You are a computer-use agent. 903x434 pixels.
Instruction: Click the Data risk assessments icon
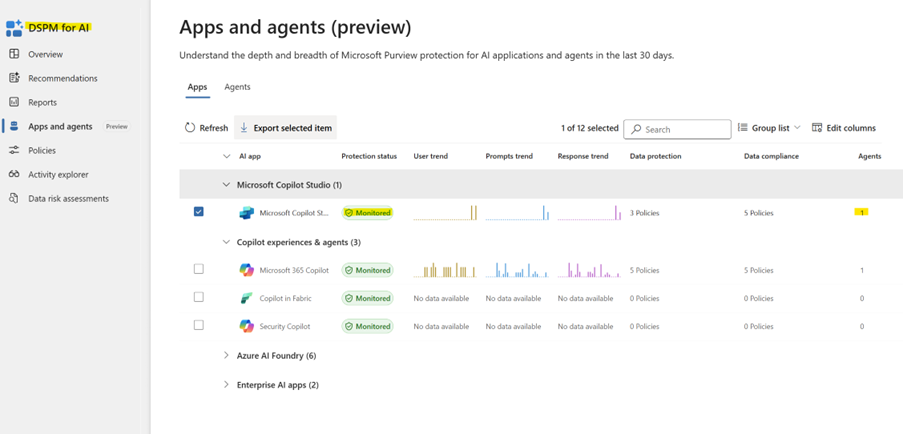coord(14,199)
